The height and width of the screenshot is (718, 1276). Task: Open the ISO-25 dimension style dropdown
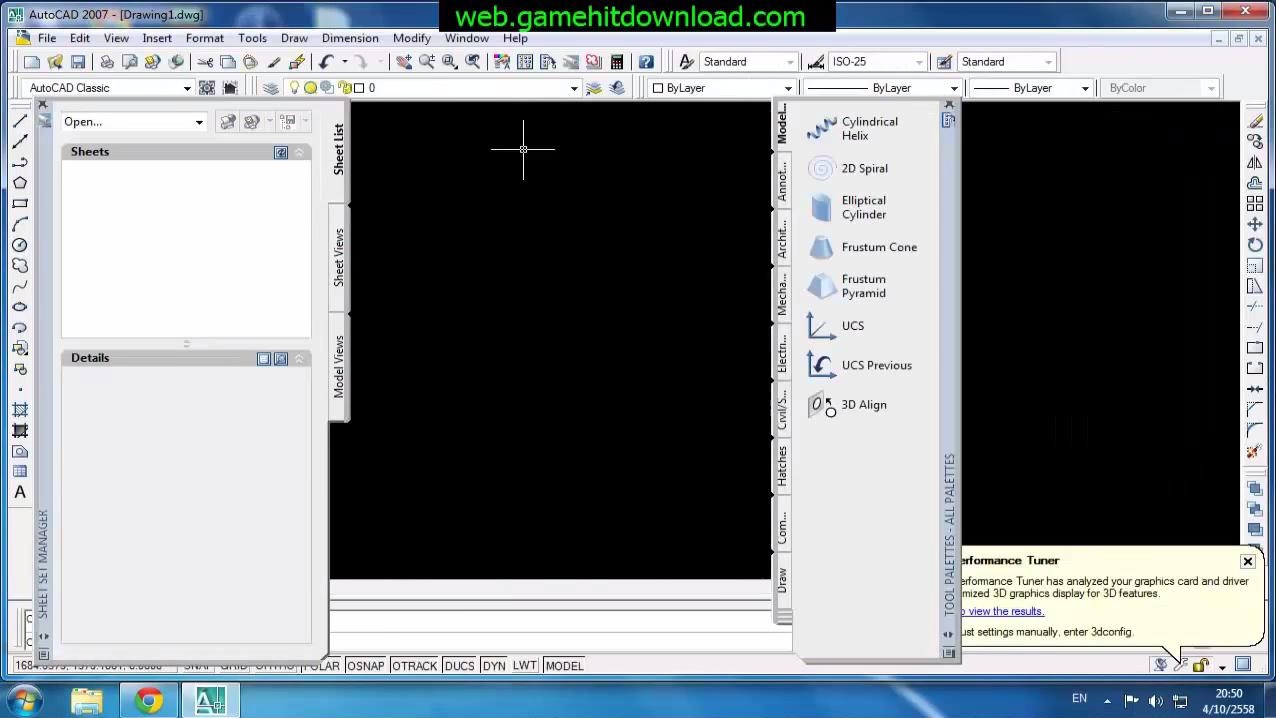coord(918,62)
